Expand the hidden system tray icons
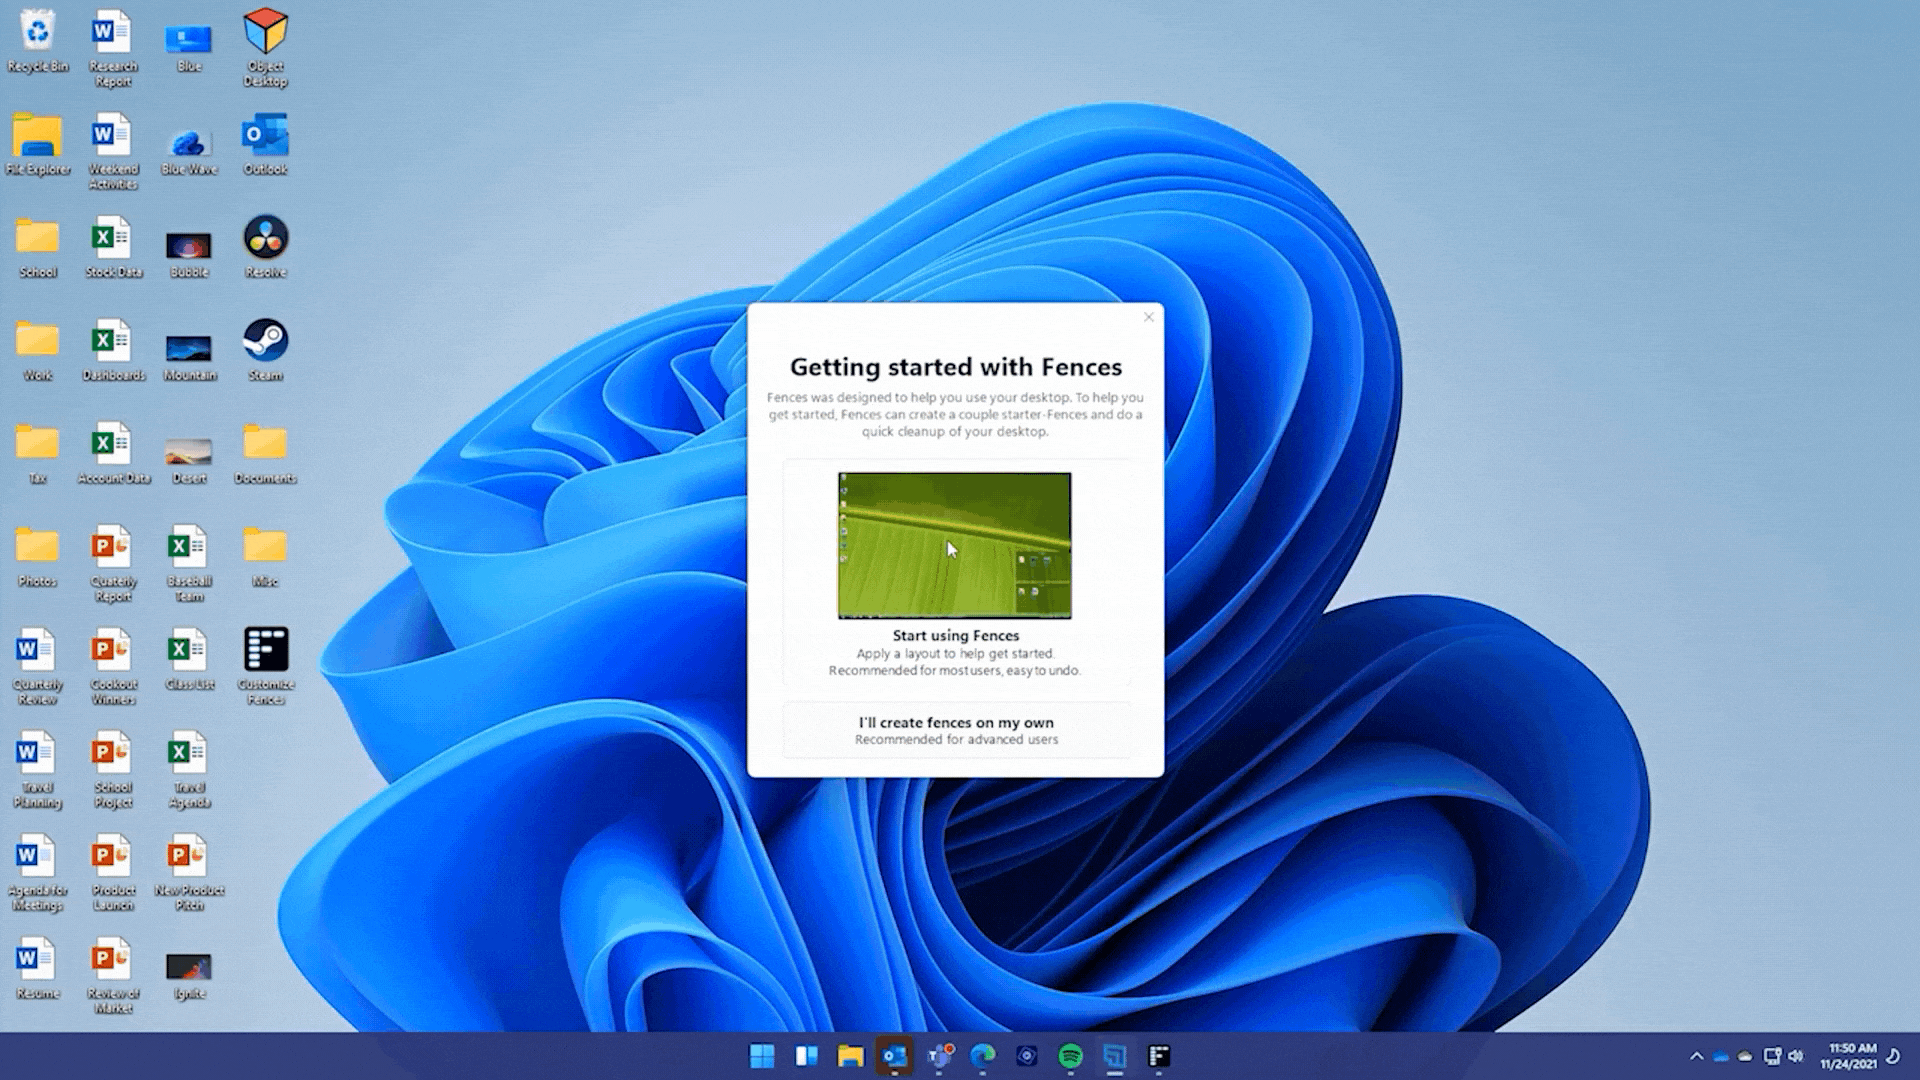The image size is (1920, 1080). pos(1696,1056)
